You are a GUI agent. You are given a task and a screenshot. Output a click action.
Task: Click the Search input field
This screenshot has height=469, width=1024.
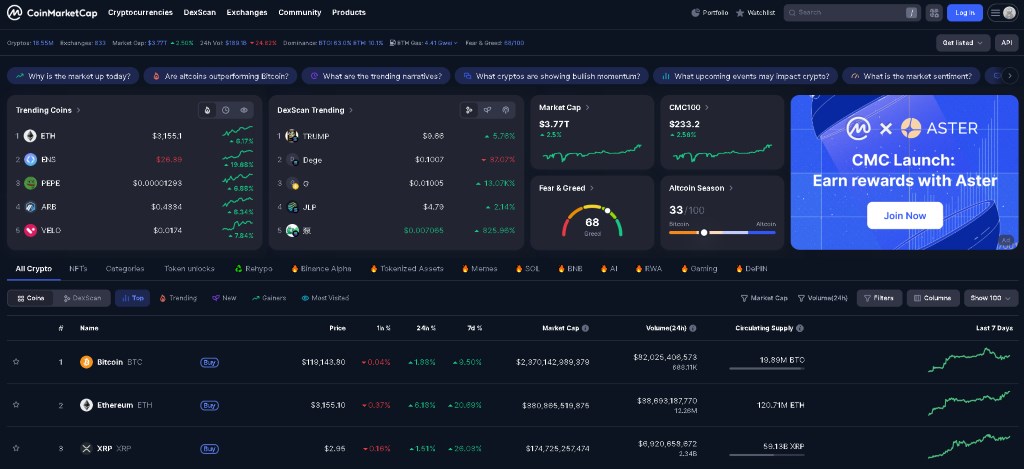point(851,12)
